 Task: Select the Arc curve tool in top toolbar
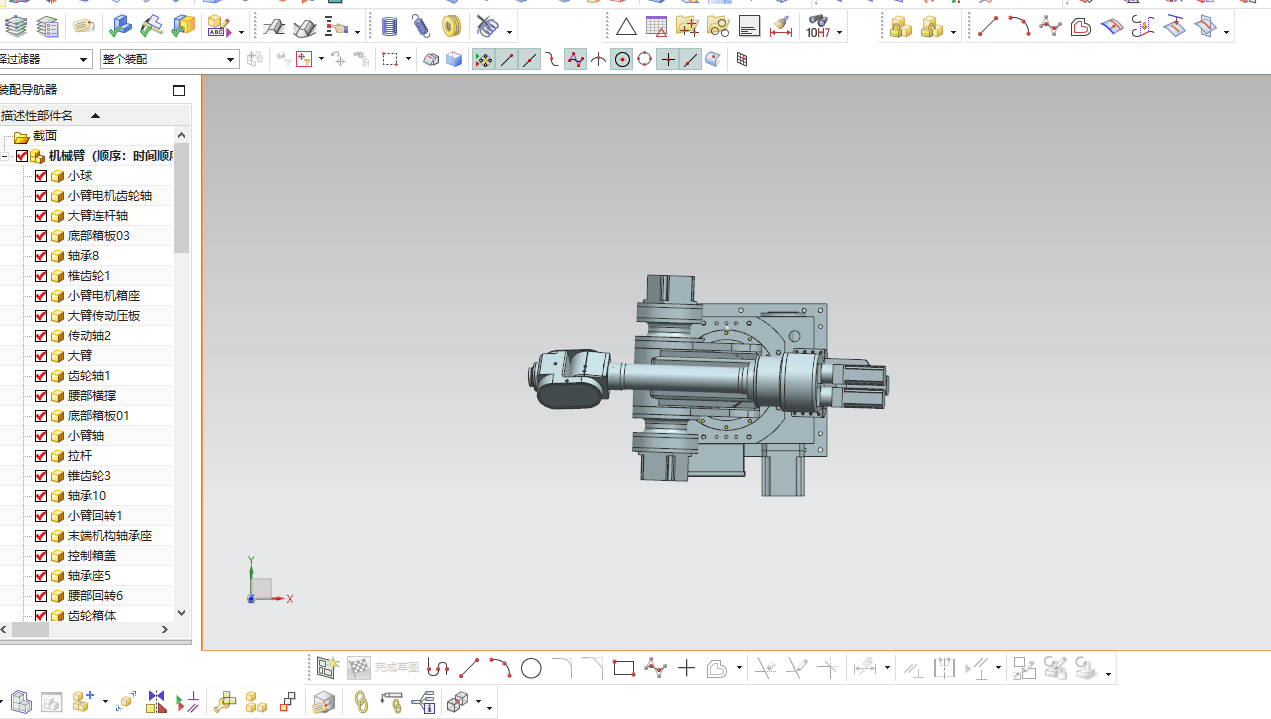pos(1019,27)
